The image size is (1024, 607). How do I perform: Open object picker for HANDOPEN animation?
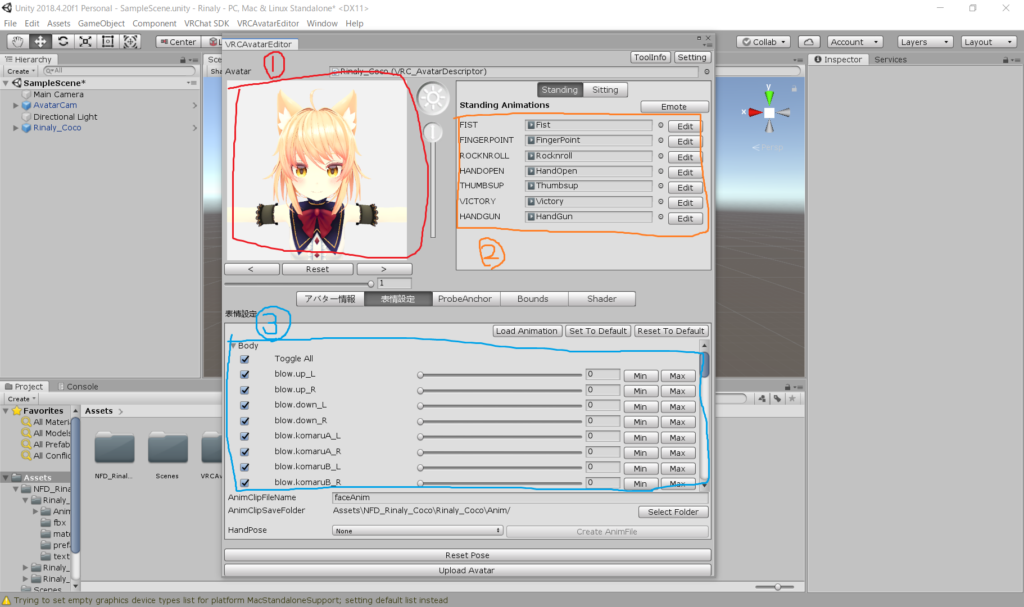pos(660,171)
